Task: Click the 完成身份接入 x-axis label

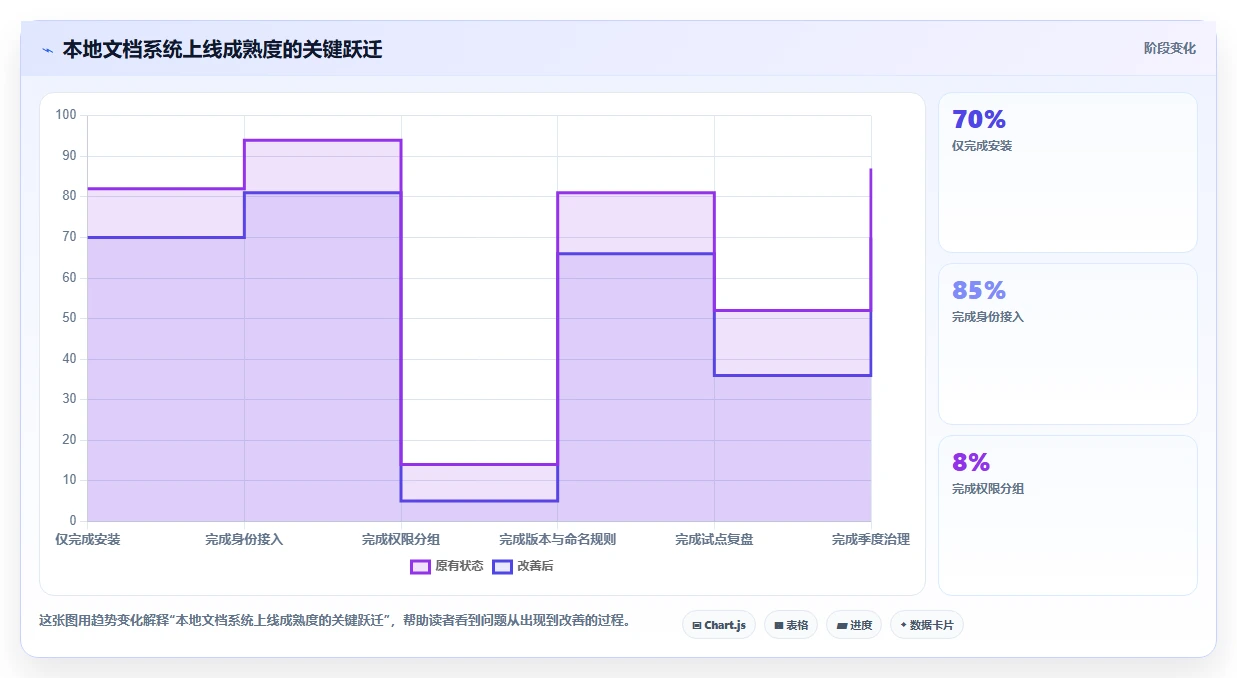Action: 244,539
